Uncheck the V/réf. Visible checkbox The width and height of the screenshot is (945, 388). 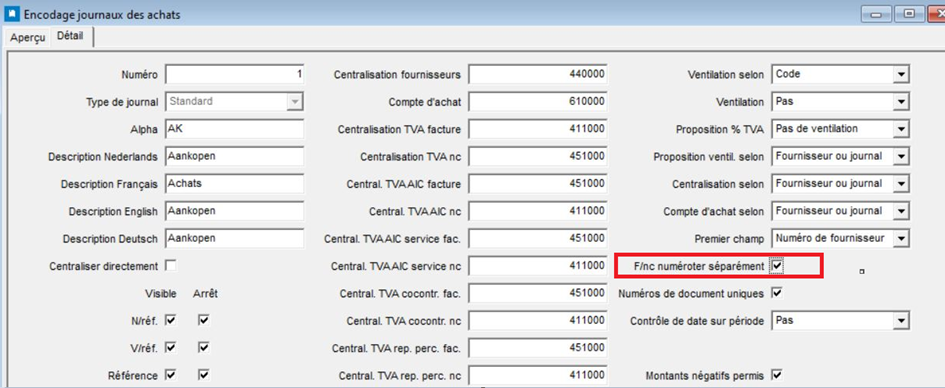tap(171, 348)
